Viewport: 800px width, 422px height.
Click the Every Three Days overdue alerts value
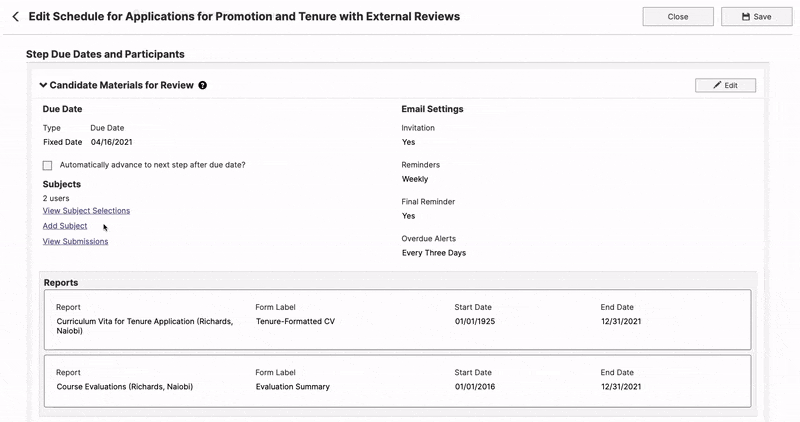[434, 253]
